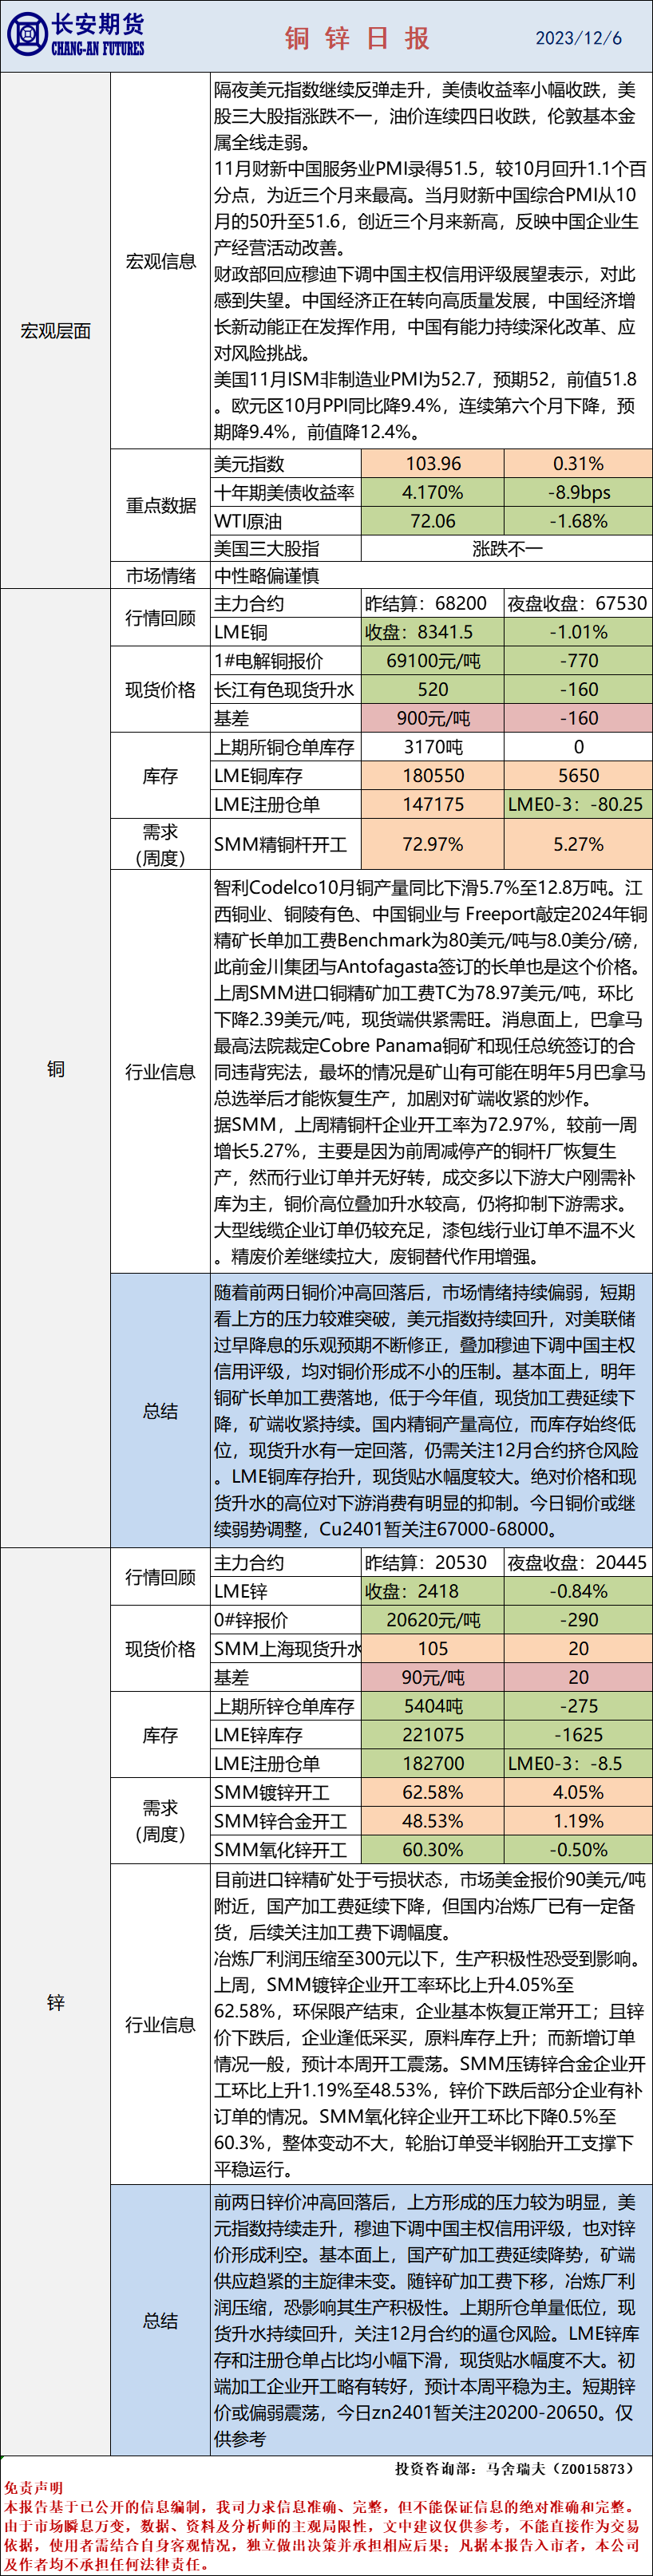Select SMM锌合金开工 value 48.53%

(432, 1821)
